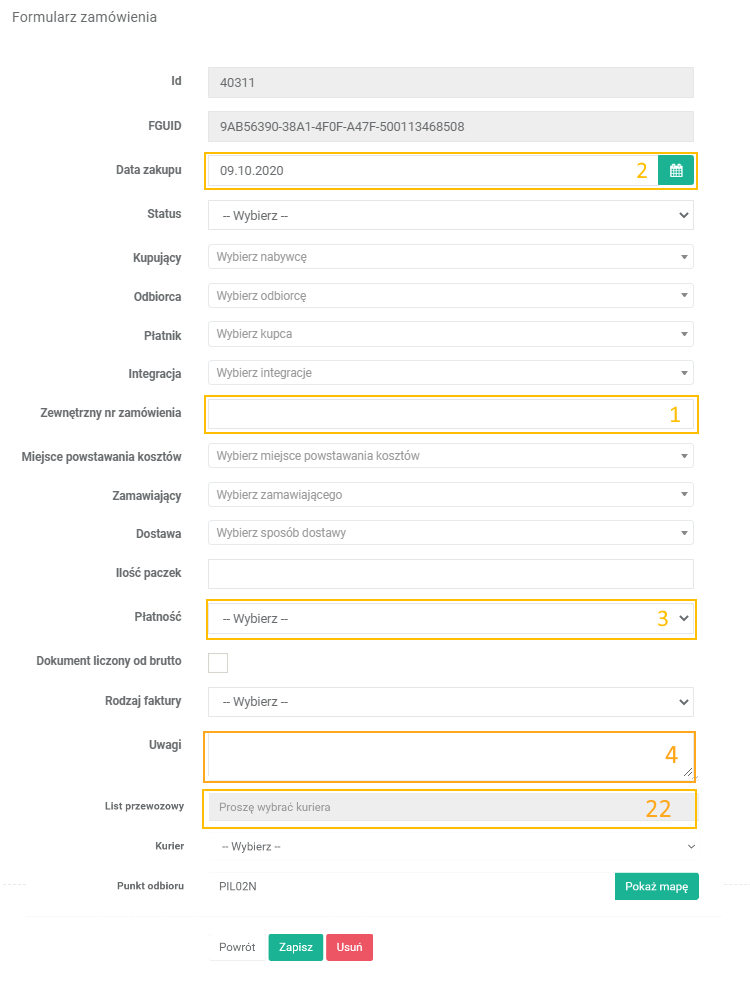Image resolution: width=750 pixels, height=1000 pixels.
Task: Expand the Rodzaj faktury dropdown
Action: [450, 702]
